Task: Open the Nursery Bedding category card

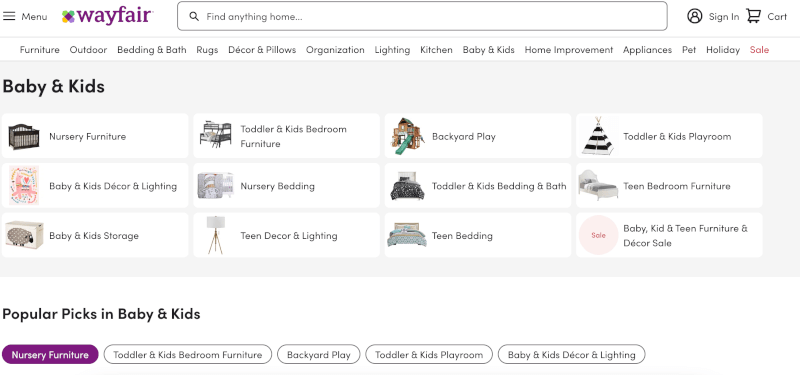Action: click(x=286, y=186)
